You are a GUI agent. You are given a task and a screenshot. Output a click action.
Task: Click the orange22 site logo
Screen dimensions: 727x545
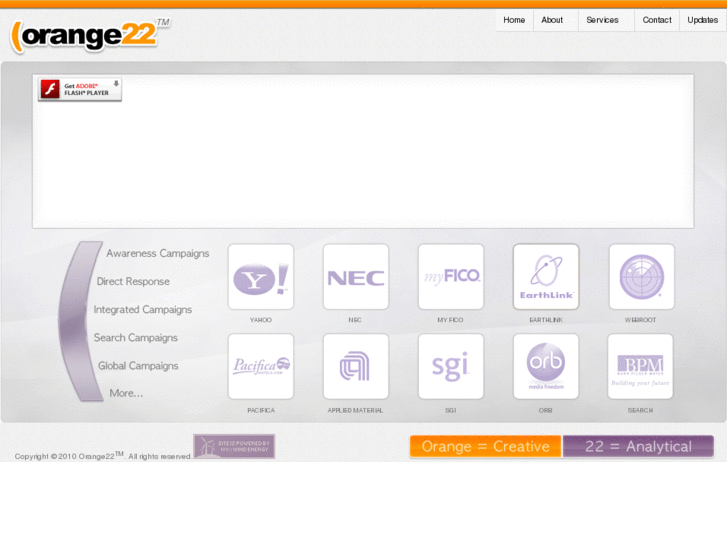click(90, 36)
